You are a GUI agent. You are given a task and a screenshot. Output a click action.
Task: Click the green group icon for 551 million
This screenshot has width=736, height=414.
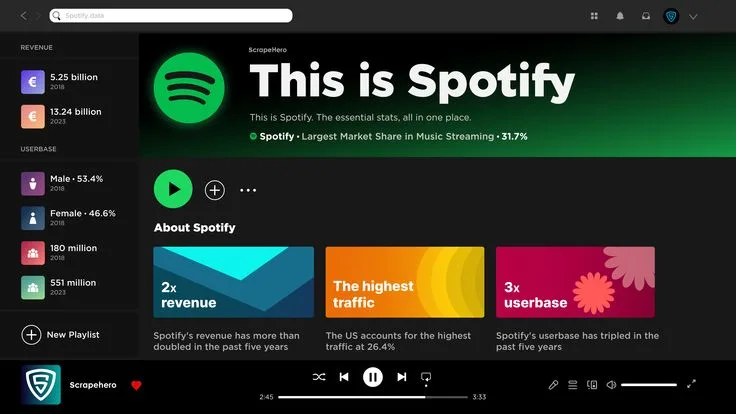coord(33,288)
